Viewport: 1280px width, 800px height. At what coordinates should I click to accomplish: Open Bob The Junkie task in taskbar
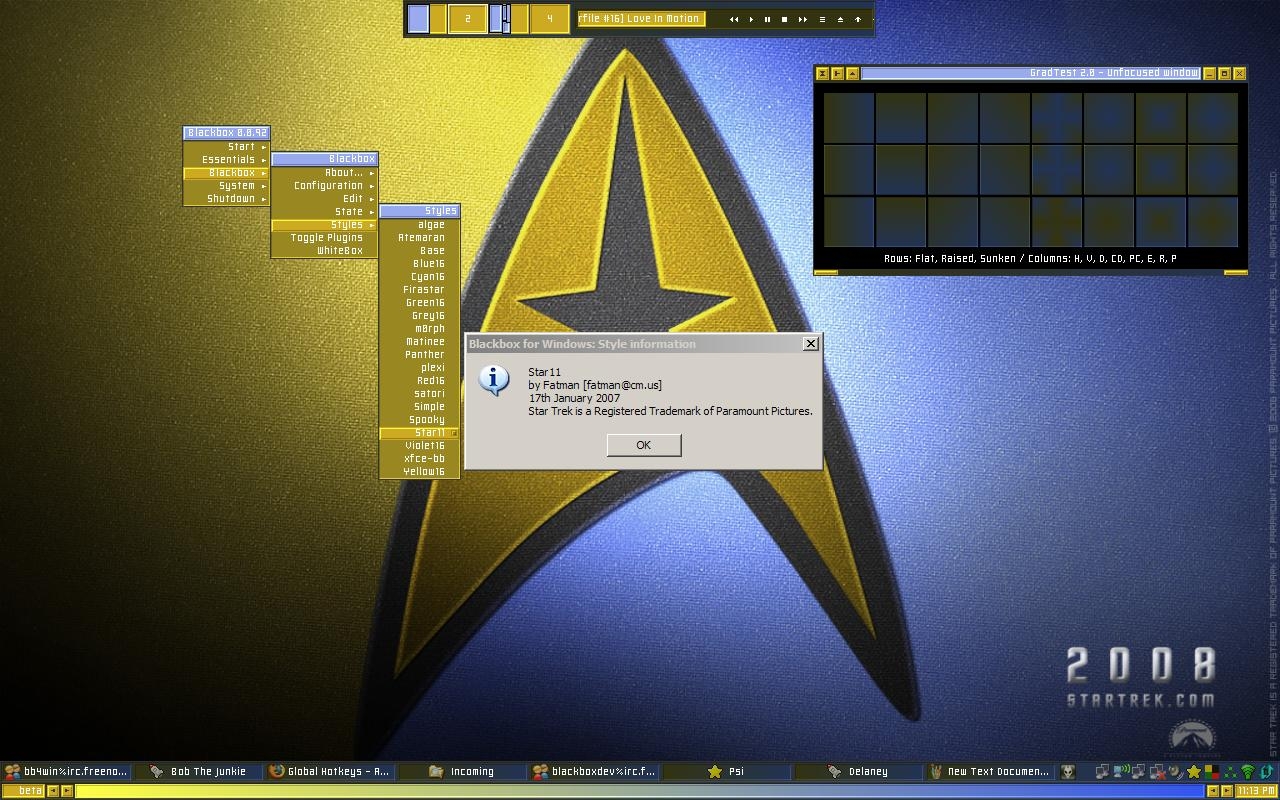(198, 772)
